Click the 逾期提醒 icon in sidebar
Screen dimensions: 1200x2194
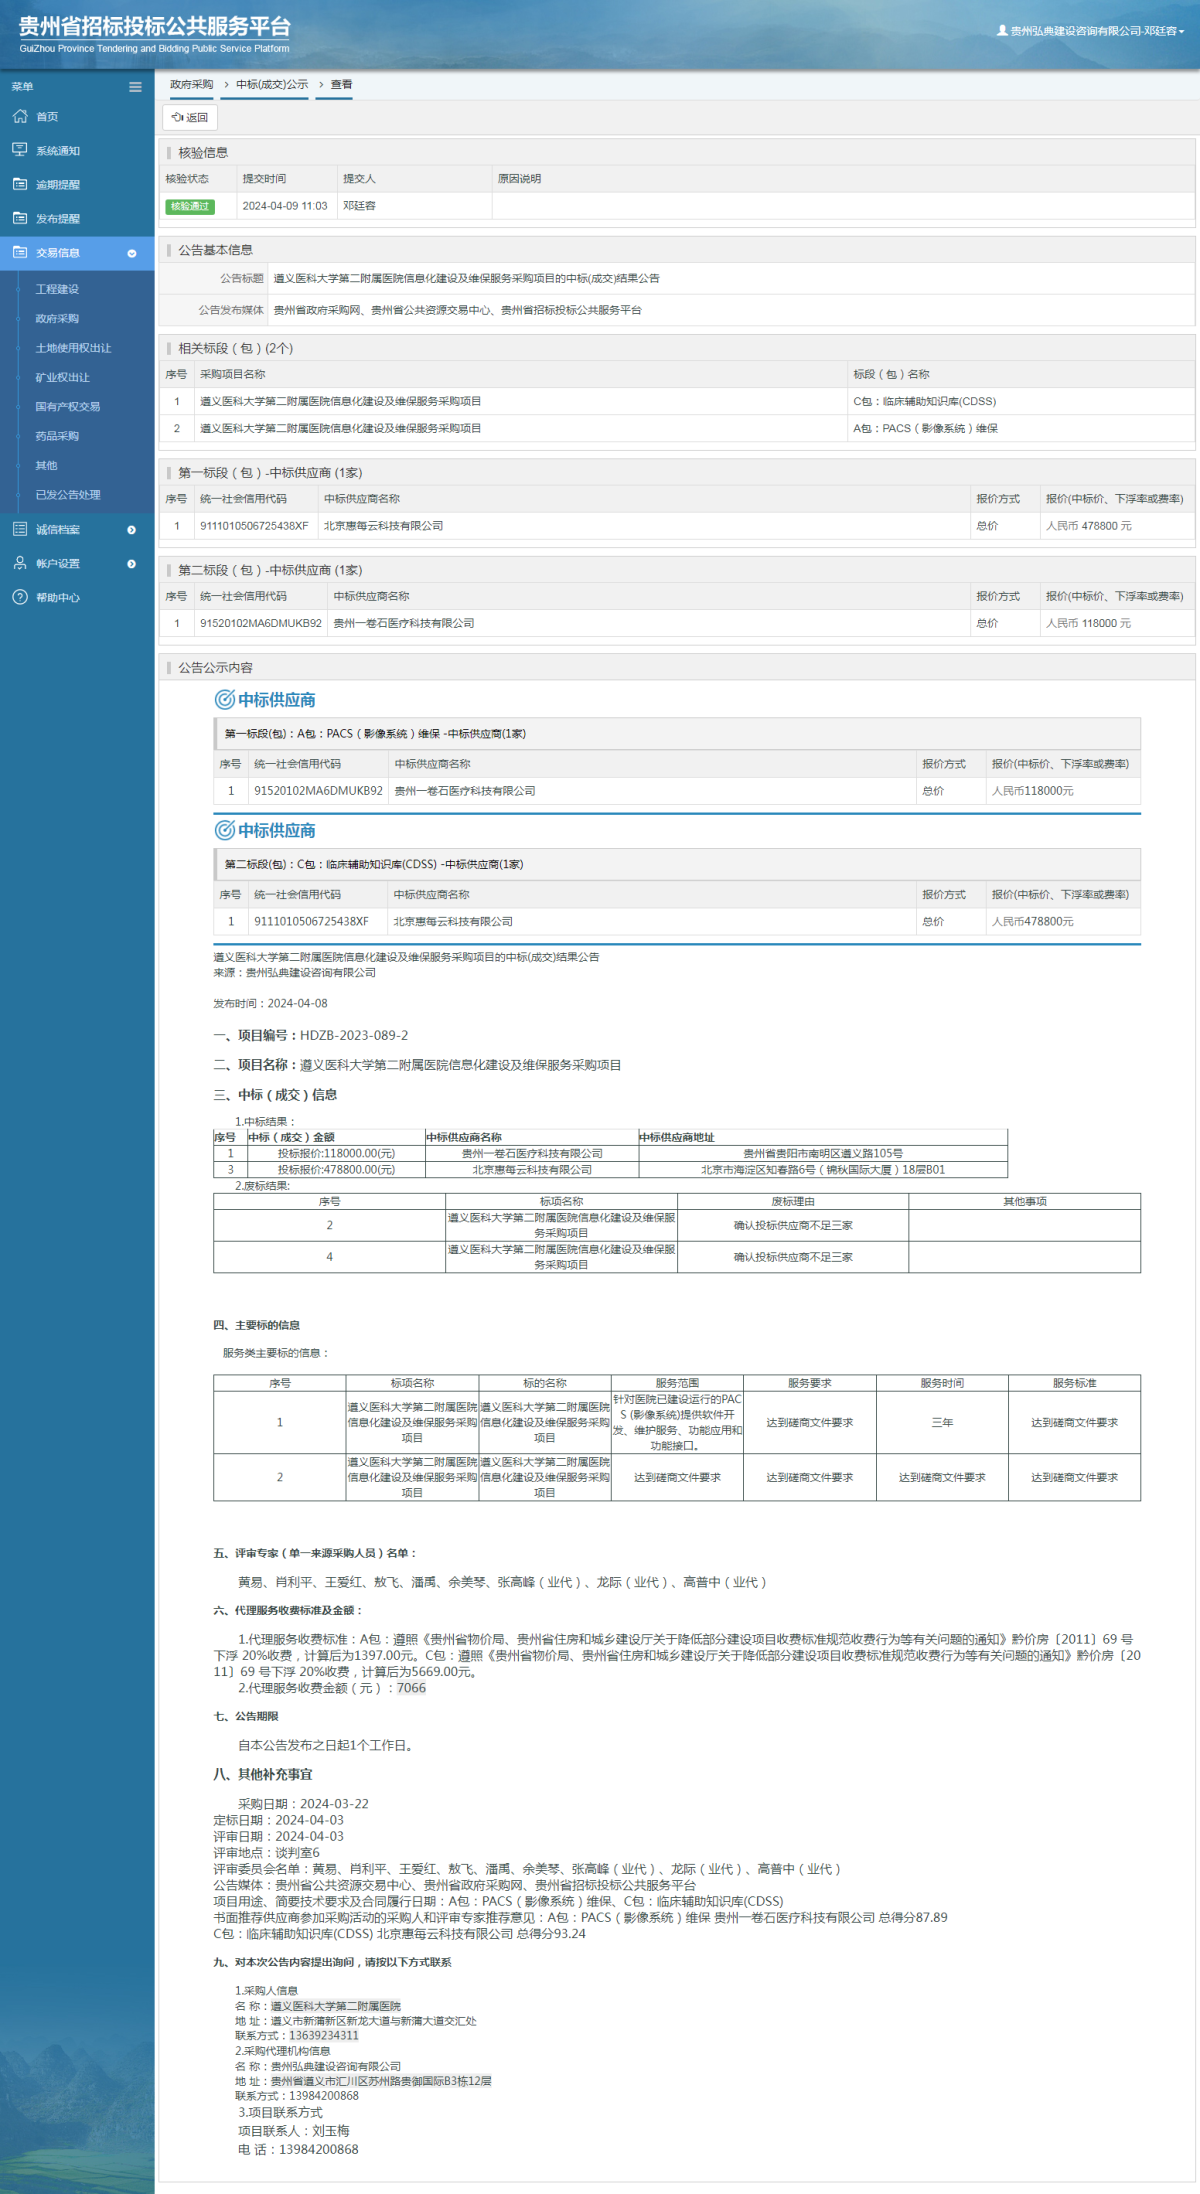click(20, 184)
